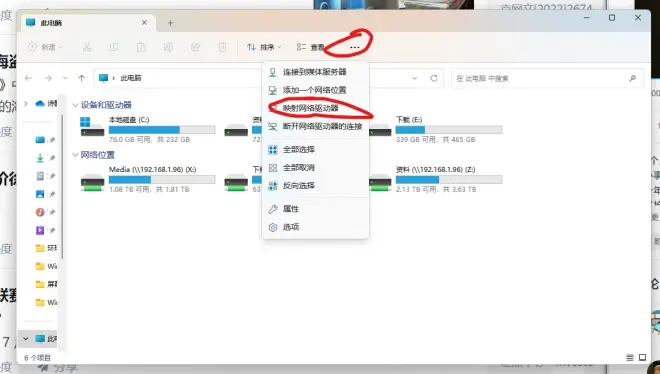
Task: Choose 全部取消 from the menu
Action: pyautogui.click(x=315, y=167)
